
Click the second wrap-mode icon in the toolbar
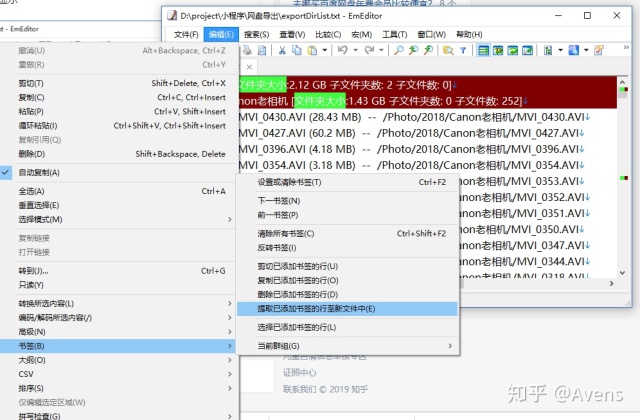tap(498, 50)
